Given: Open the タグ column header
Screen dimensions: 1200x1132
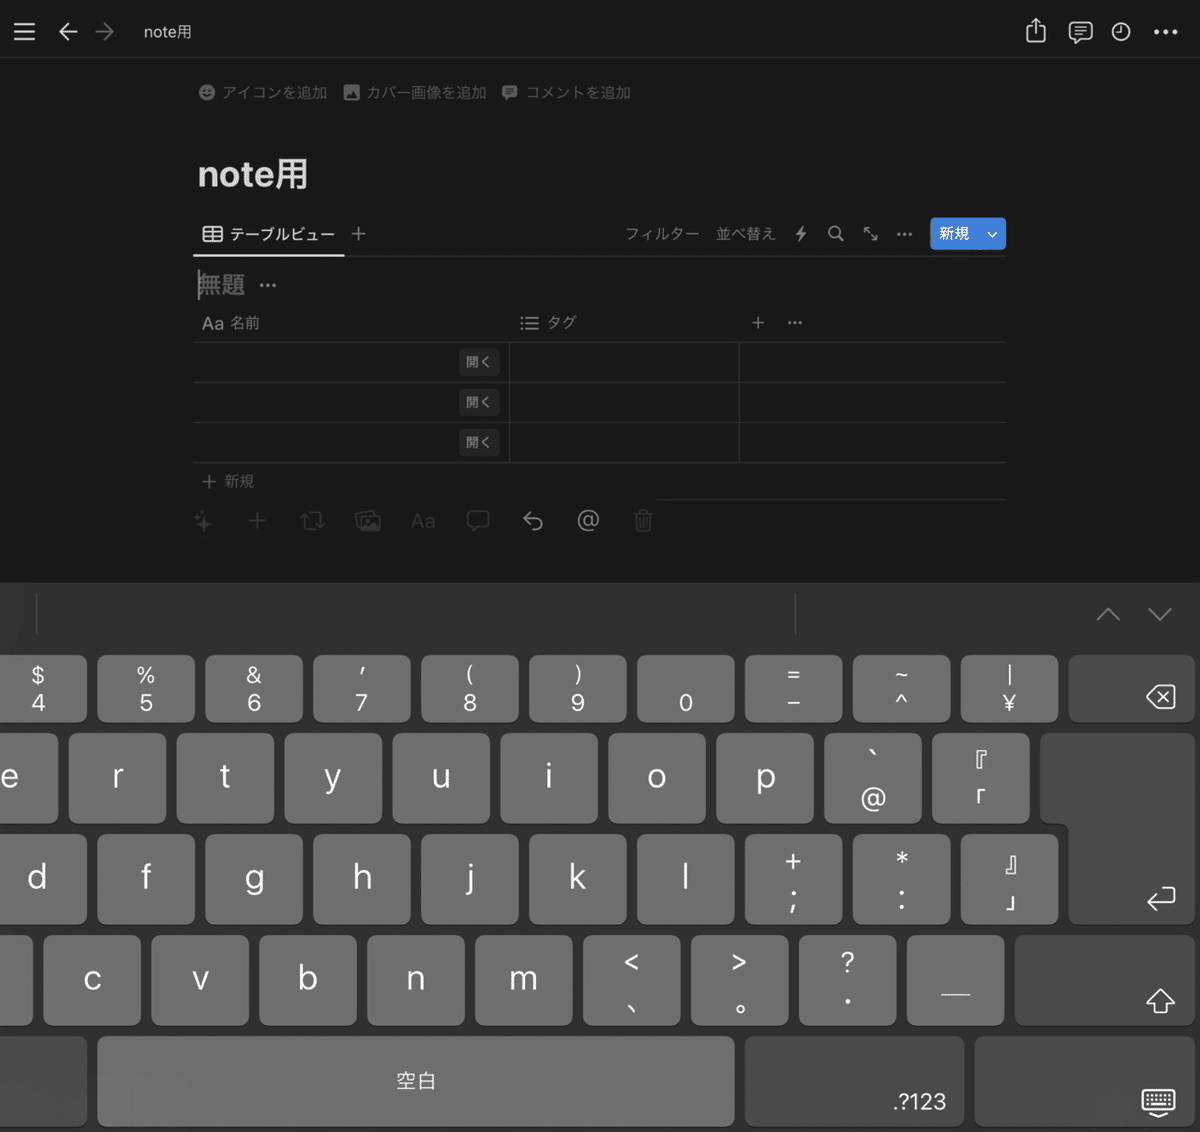Looking at the screenshot, I should point(548,323).
